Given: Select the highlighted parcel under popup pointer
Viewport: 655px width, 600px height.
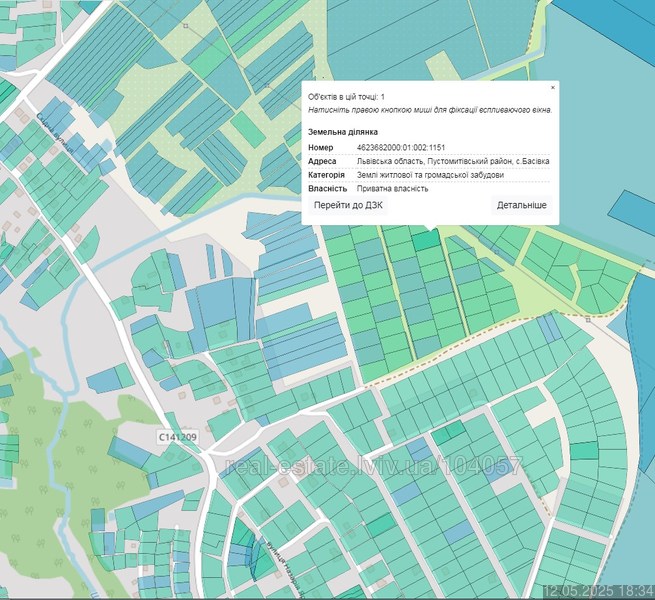Looking at the screenshot, I should 427,241.
